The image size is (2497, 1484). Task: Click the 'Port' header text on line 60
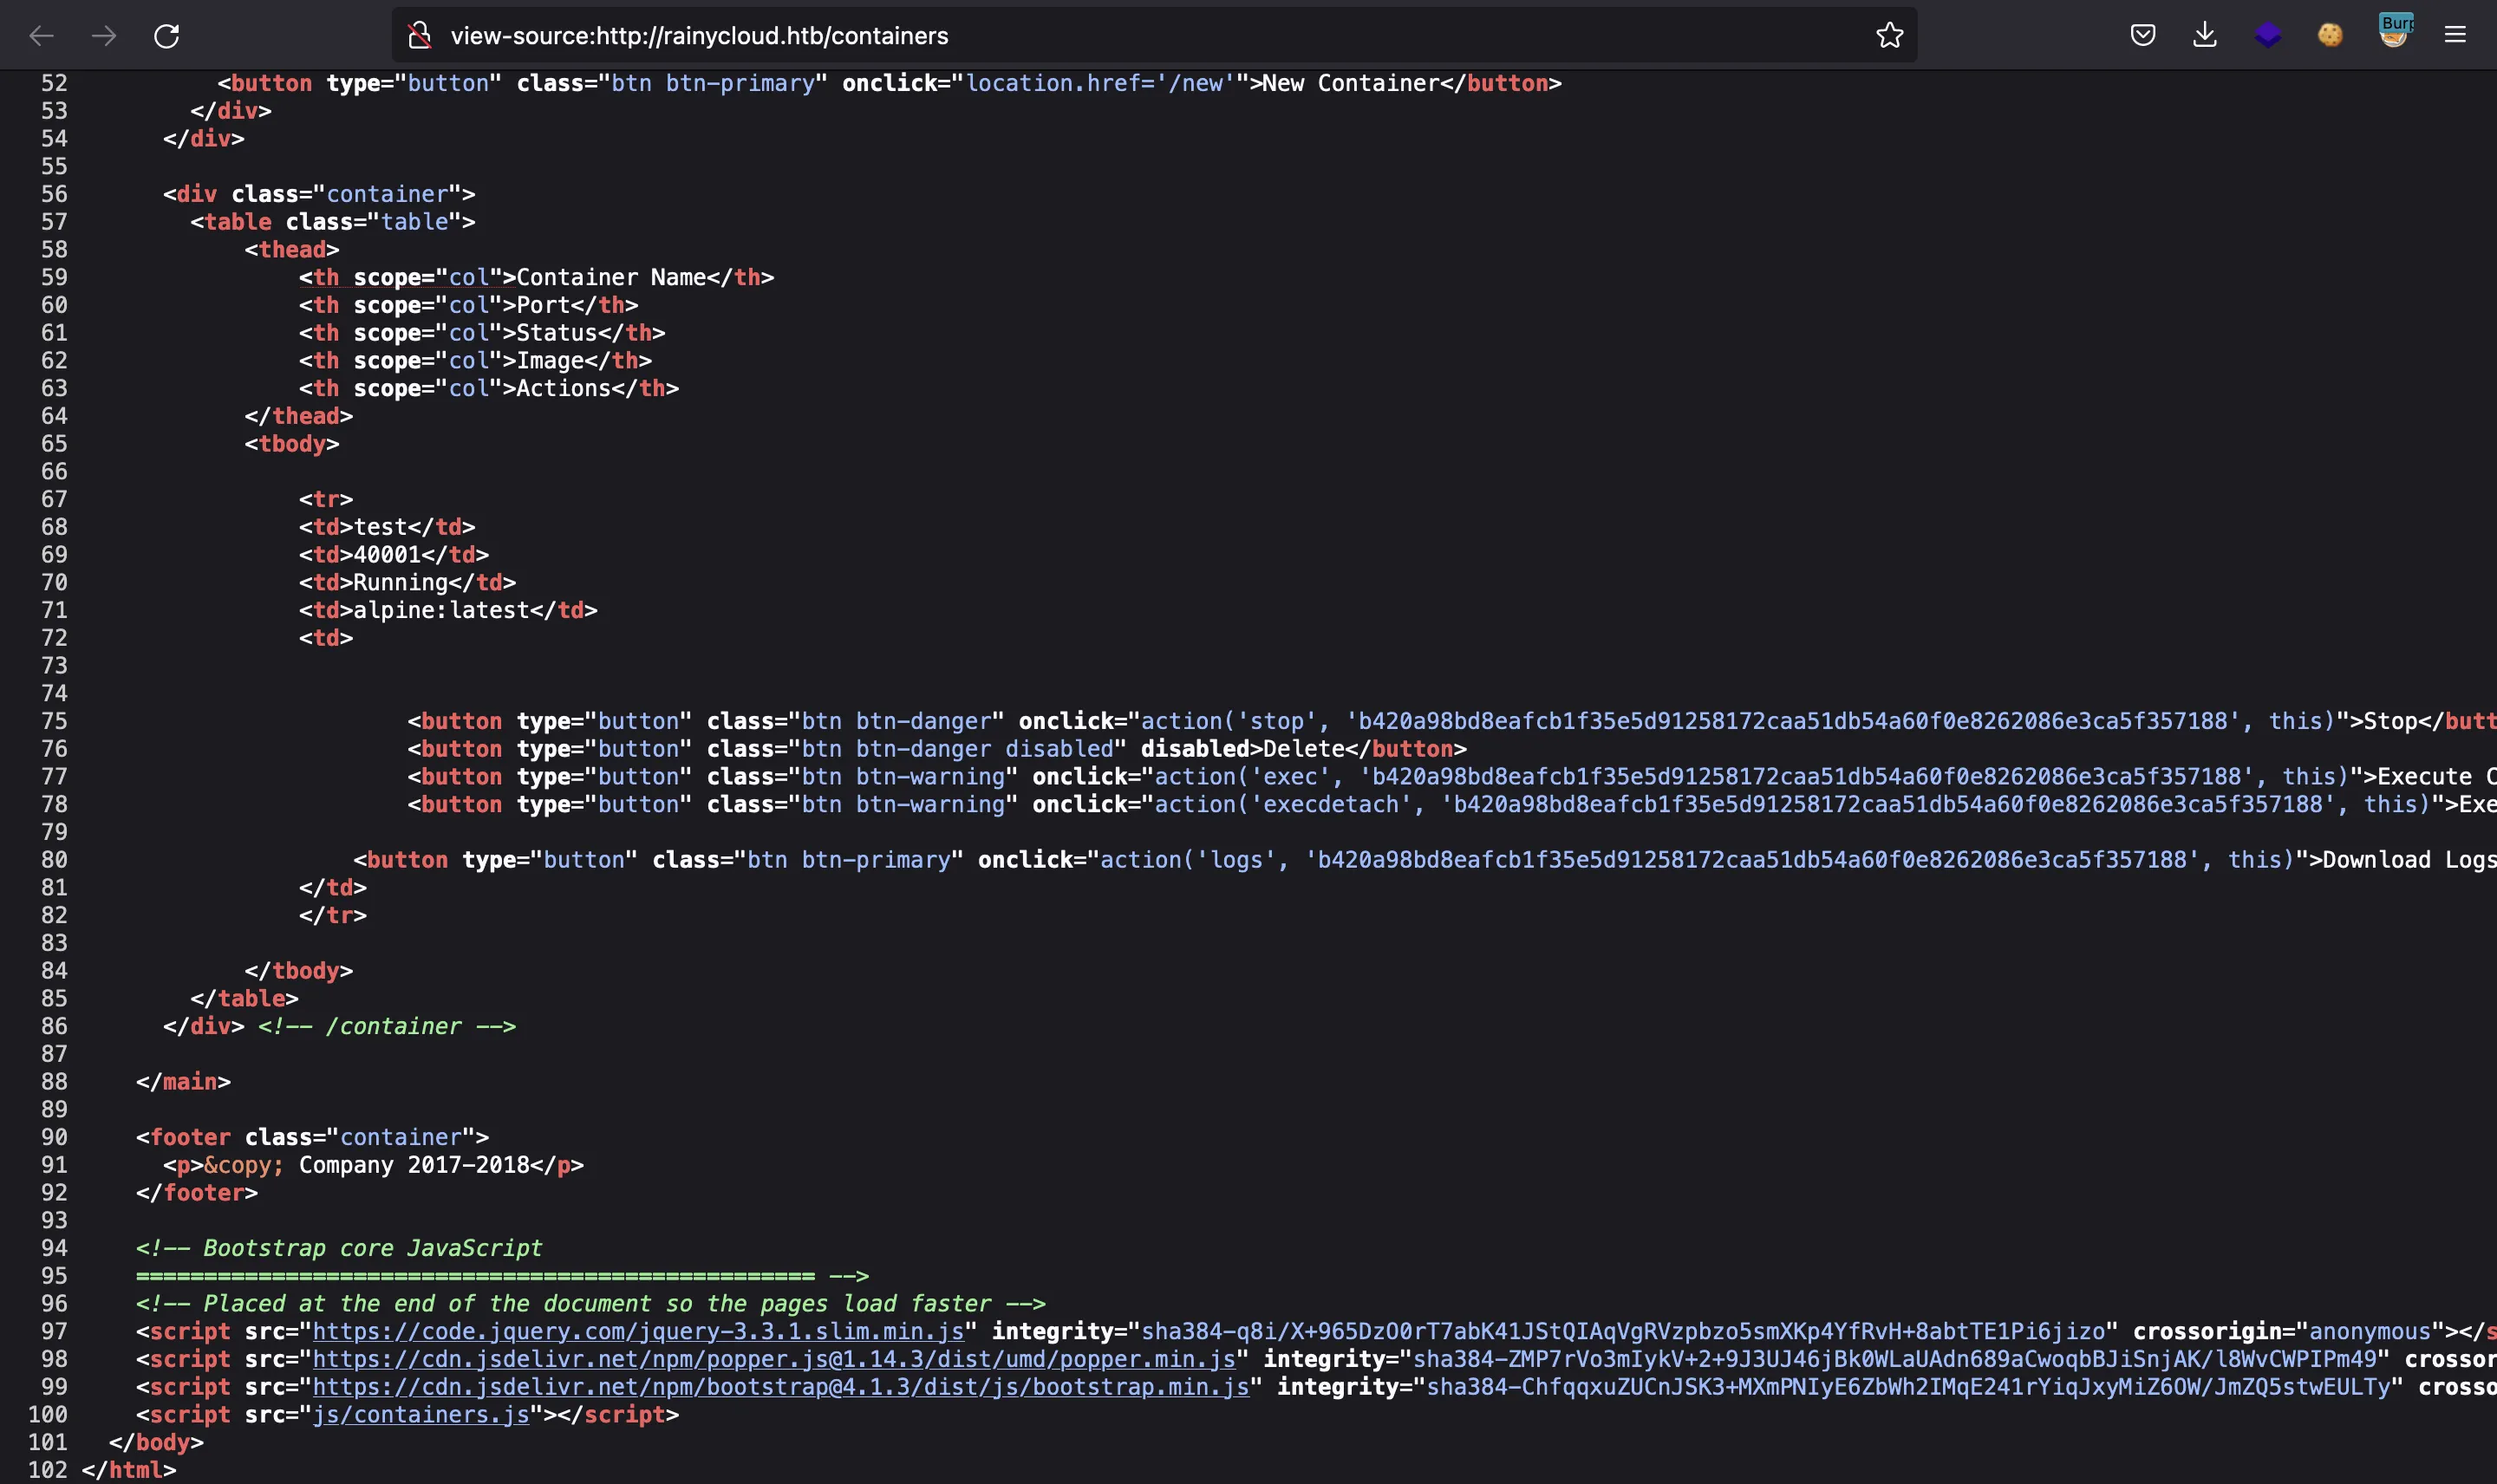tap(543, 305)
